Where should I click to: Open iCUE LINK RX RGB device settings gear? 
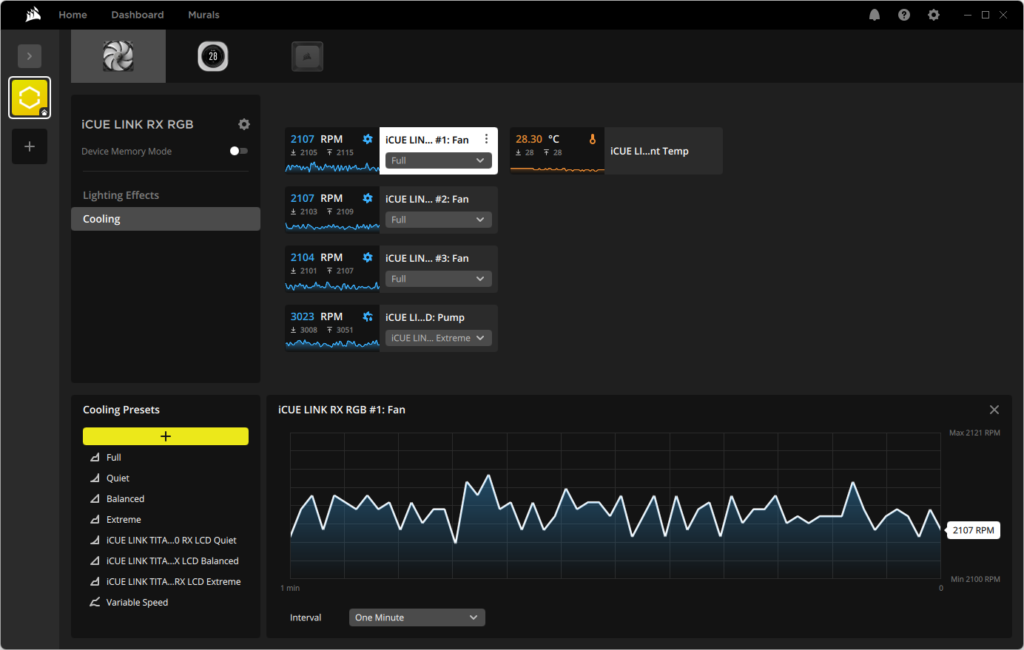[244, 124]
